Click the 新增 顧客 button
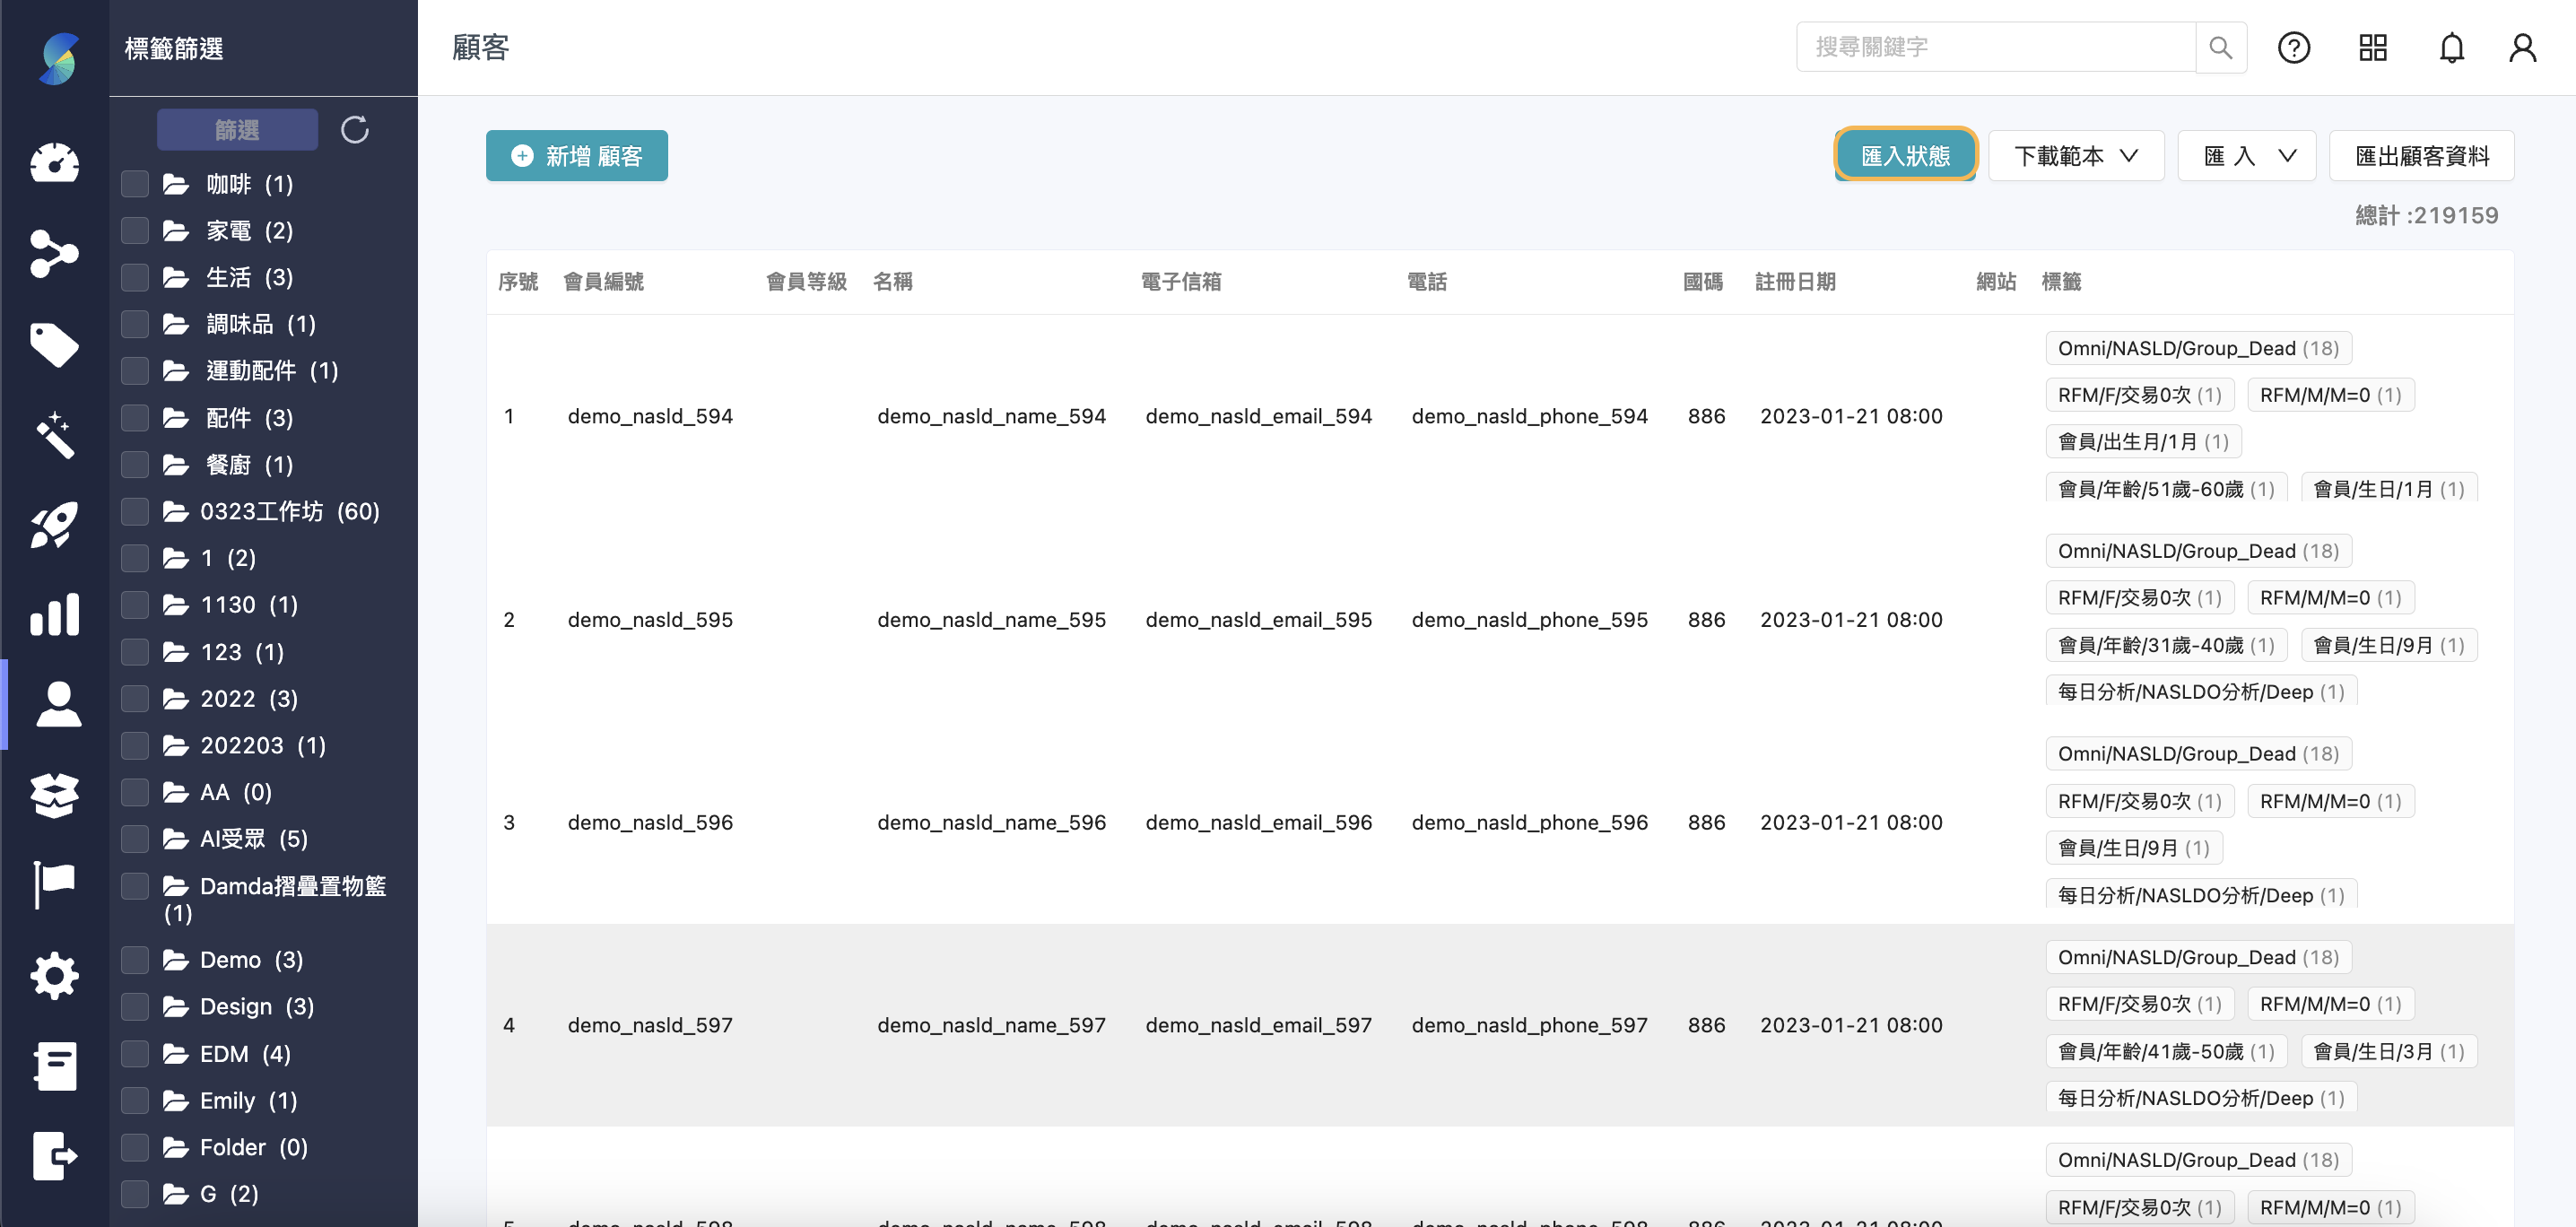The height and width of the screenshot is (1227, 2576). pyautogui.click(x=576, y=156)
